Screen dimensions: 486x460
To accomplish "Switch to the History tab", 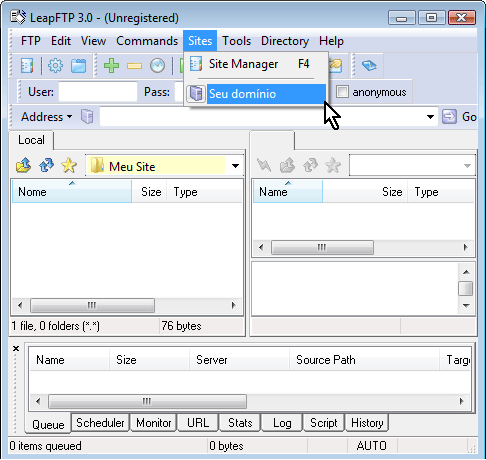I will tap(367, 423).
